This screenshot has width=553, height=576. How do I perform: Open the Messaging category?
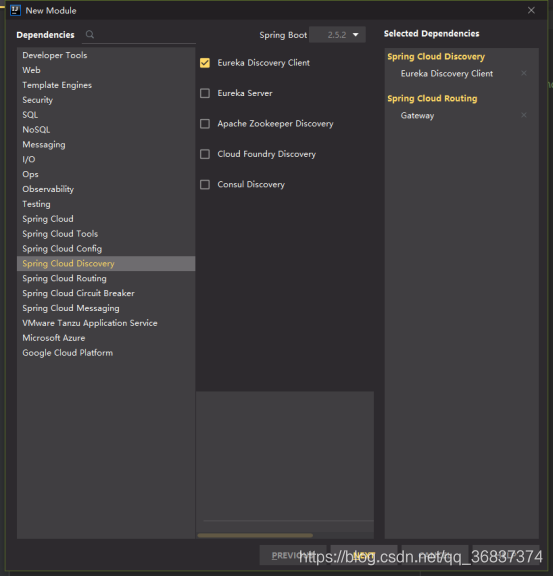pyautogui.click(x=106, y=144)
